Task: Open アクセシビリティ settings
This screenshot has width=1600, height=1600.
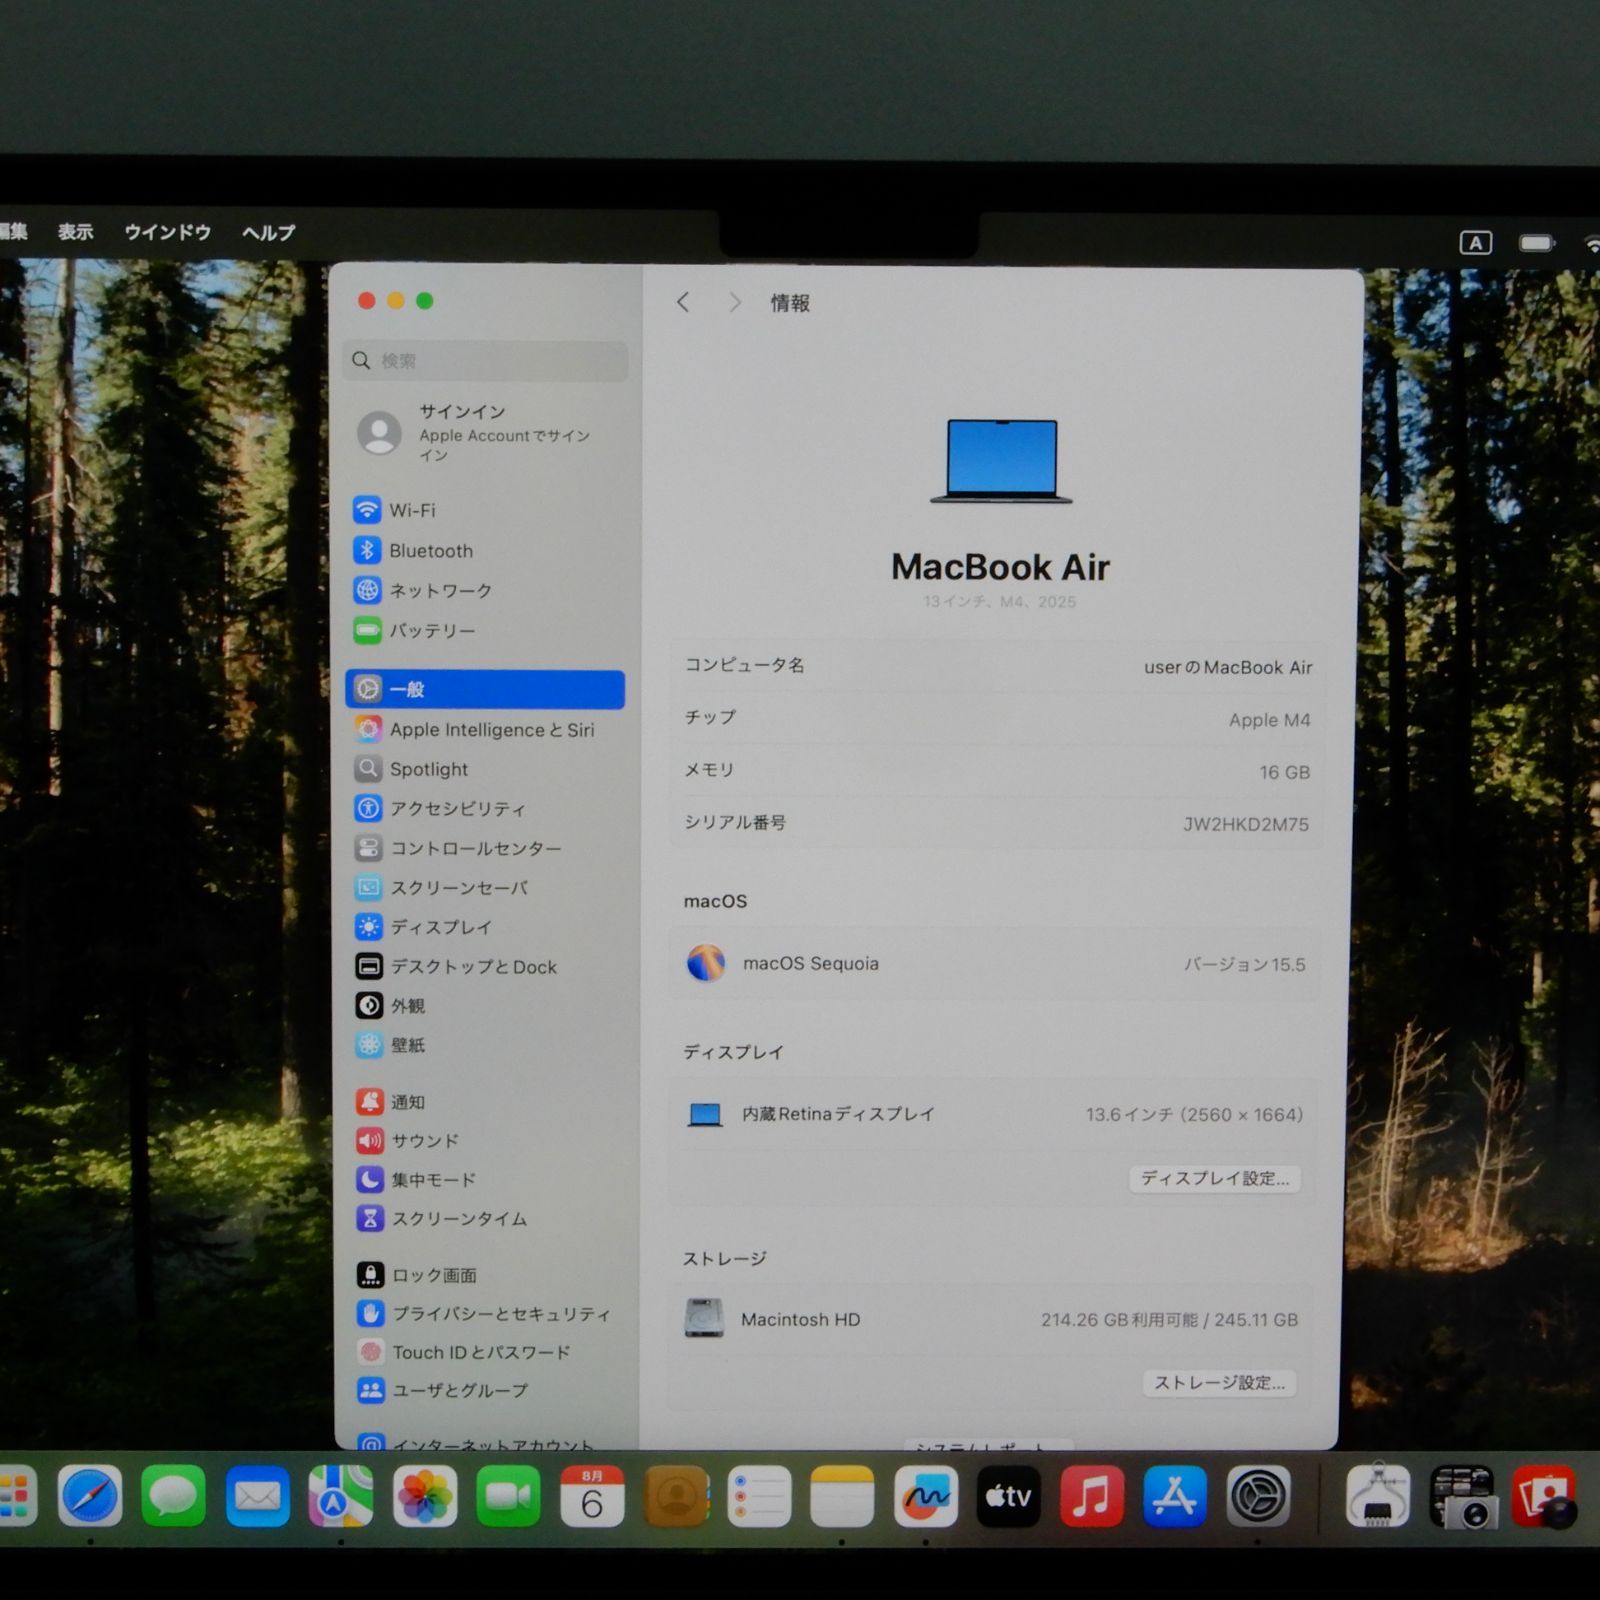Action: tap(485, 808)
